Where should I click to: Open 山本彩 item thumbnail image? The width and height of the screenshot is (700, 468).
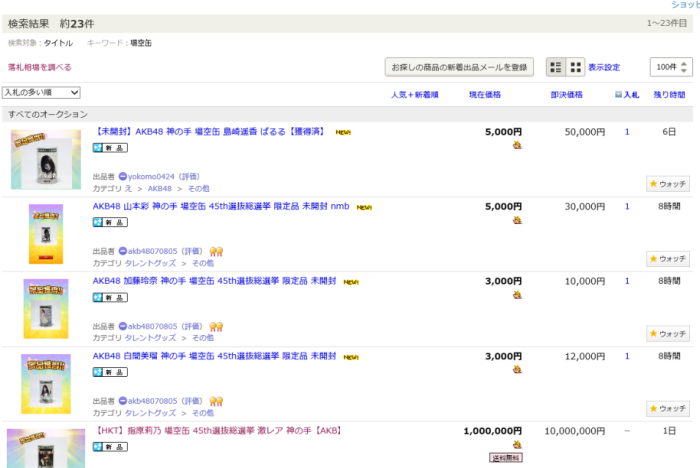pyautogui.click(x=46, y=234)
